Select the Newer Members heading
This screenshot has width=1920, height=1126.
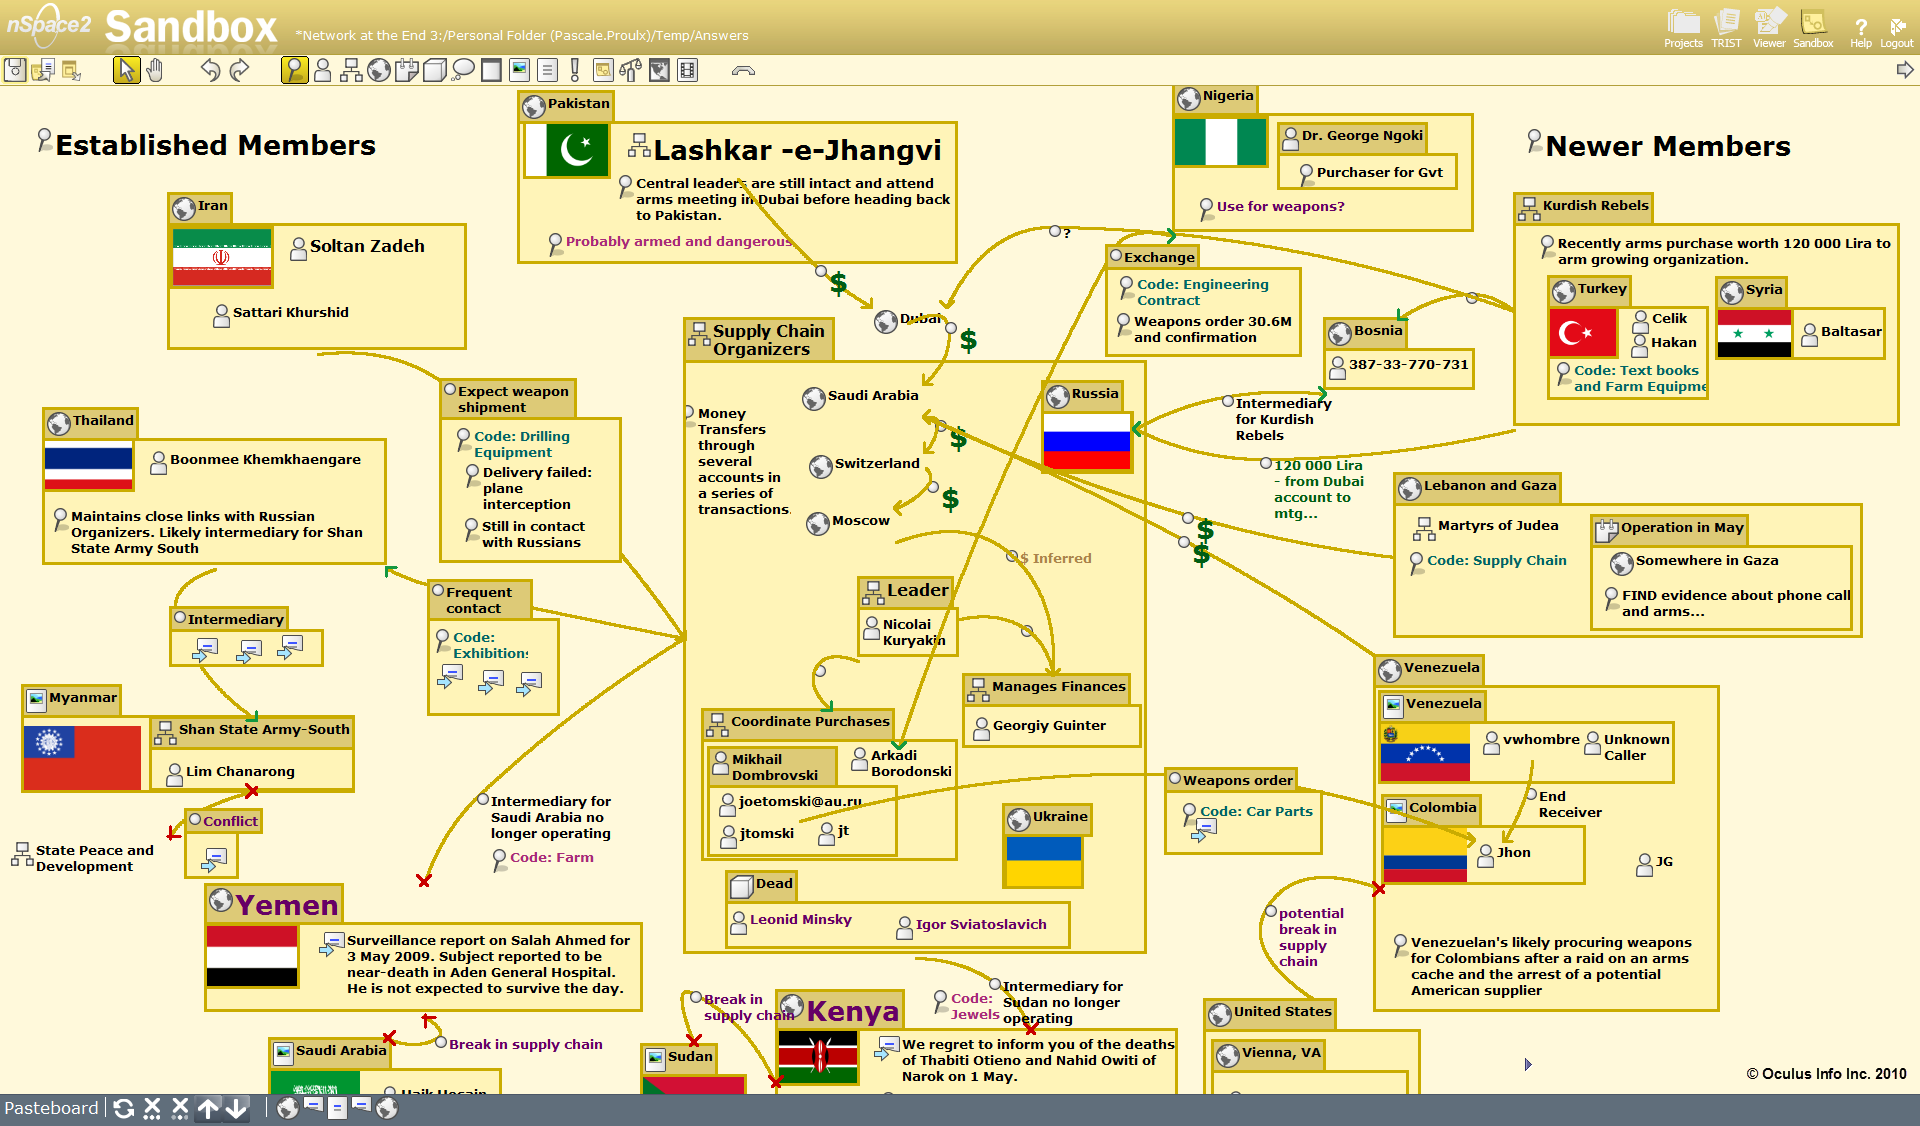1668,147
